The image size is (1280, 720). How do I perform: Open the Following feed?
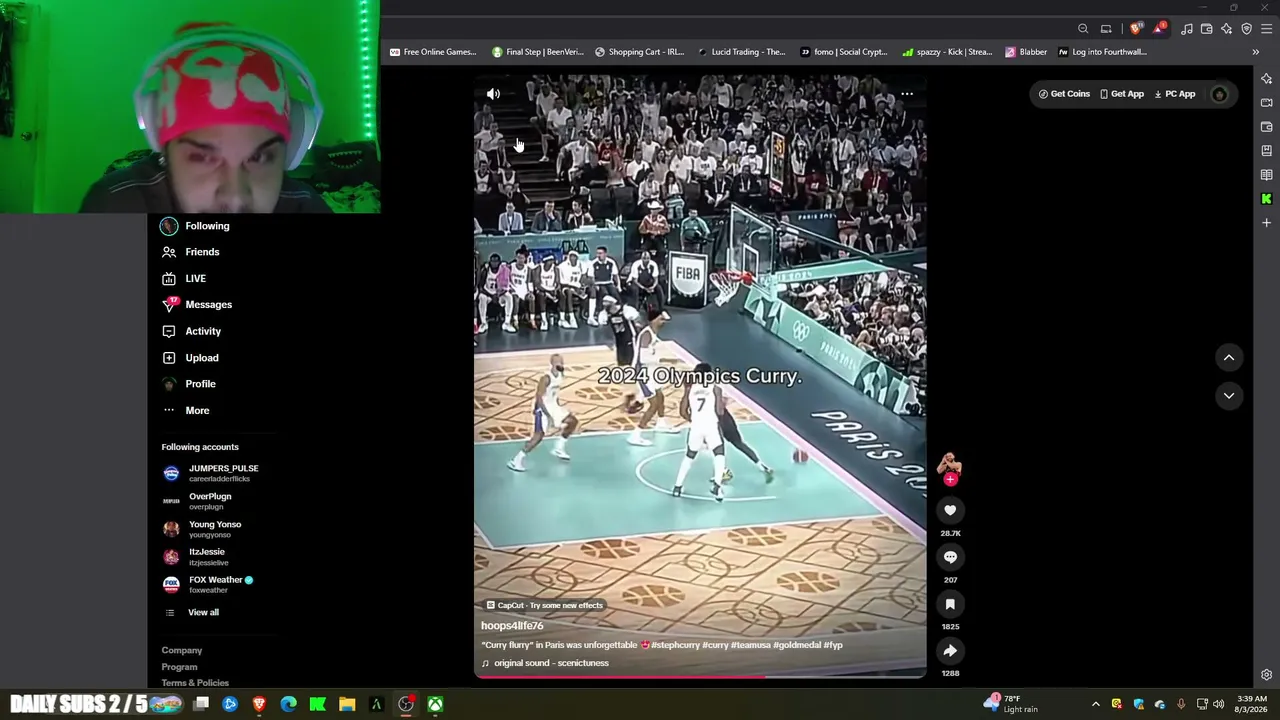(x=196, y=226)
